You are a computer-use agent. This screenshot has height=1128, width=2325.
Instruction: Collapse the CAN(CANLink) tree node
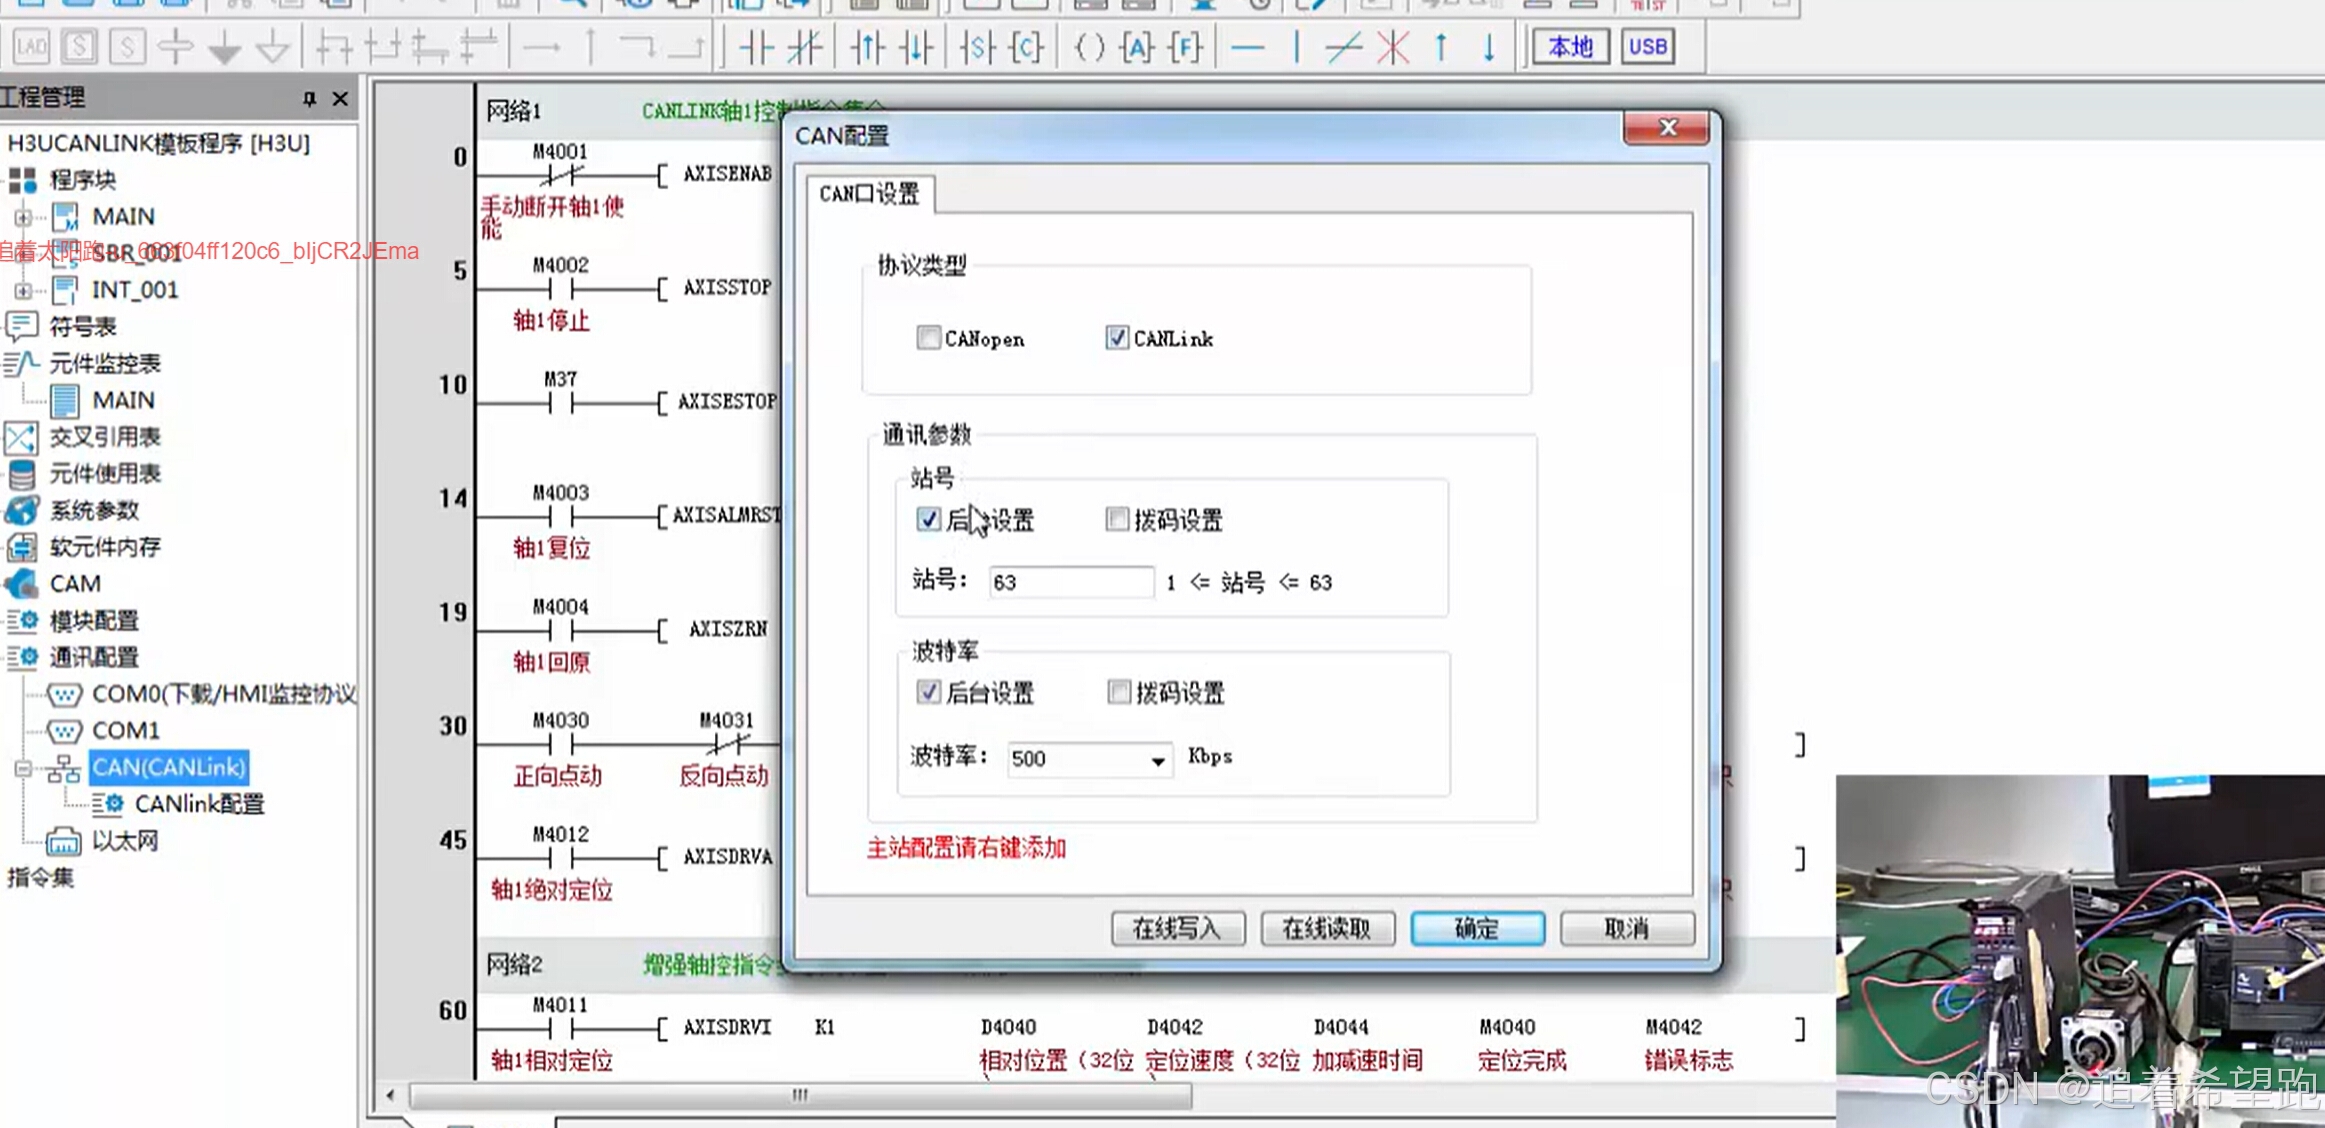coord(23,768)
